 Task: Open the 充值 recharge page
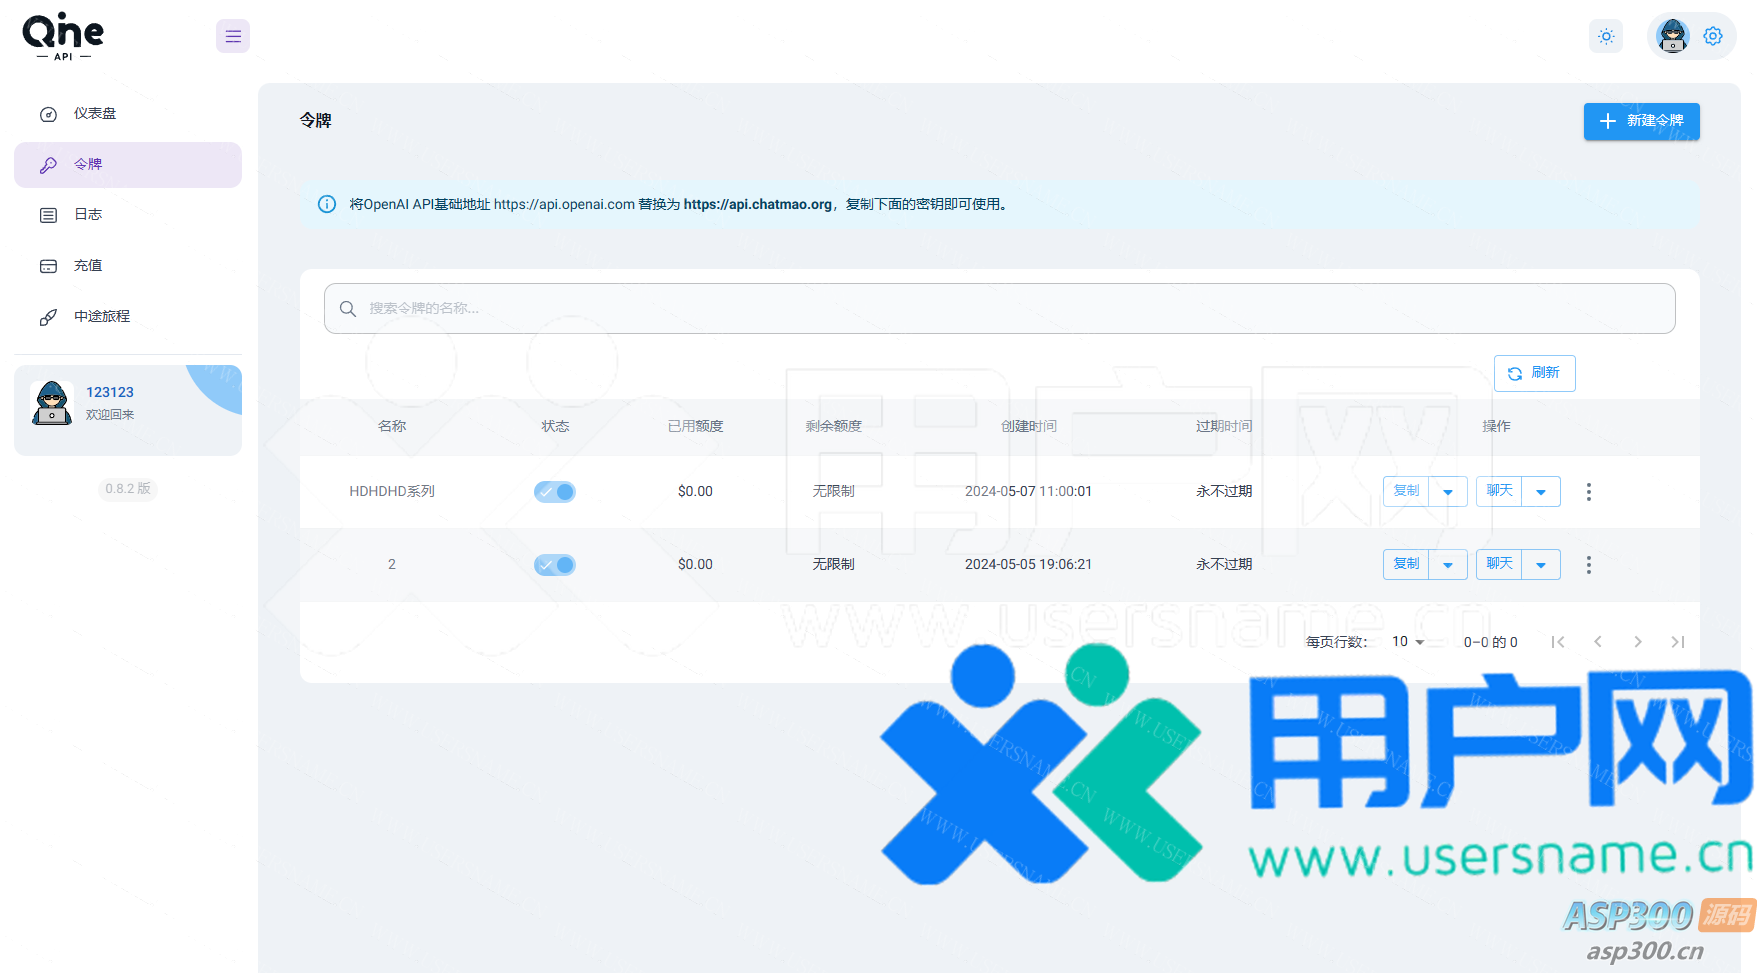click(88, 266)
